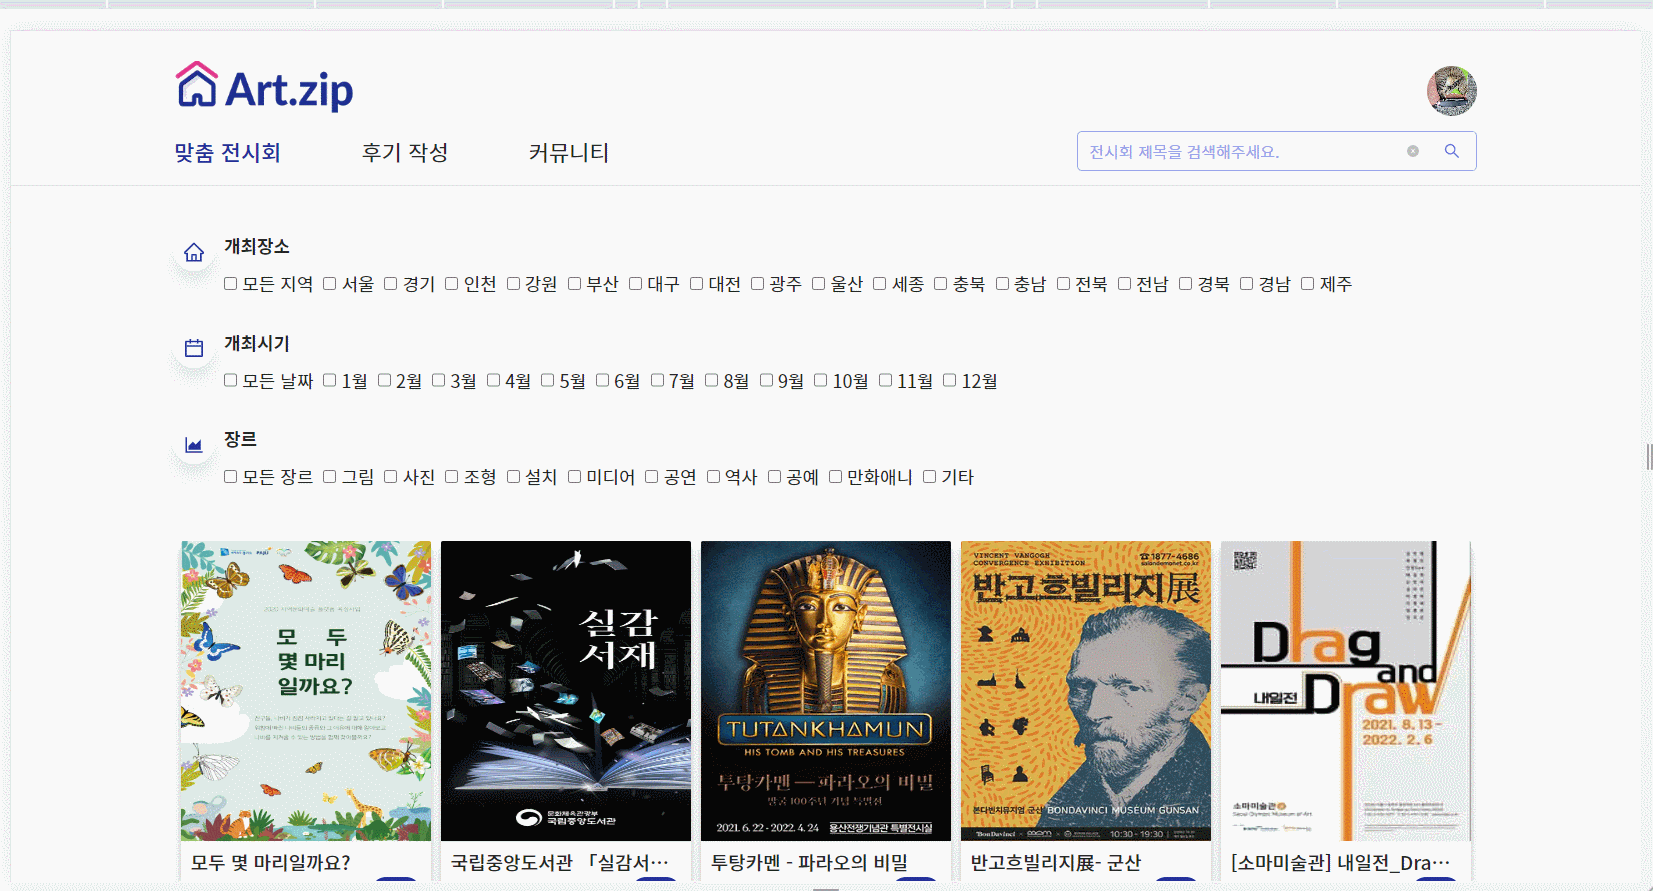
Task: Open the Tutankhamun exhibition poster
Action: click(826, 691)
